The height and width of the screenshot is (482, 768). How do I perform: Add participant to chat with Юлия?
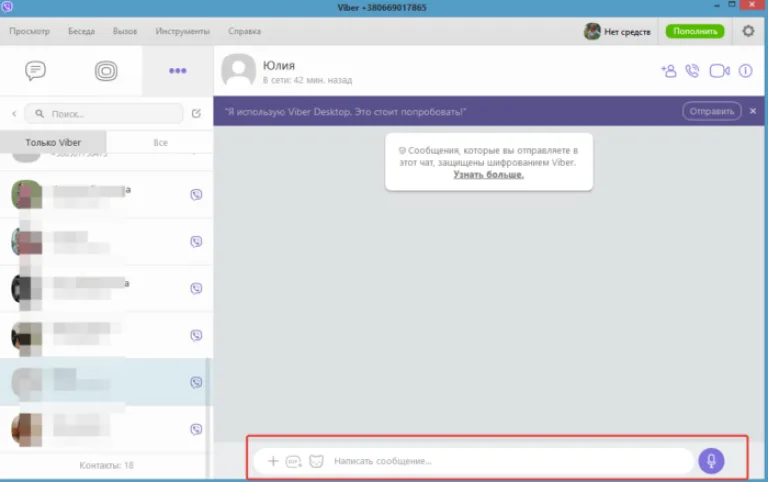(669, 71)
